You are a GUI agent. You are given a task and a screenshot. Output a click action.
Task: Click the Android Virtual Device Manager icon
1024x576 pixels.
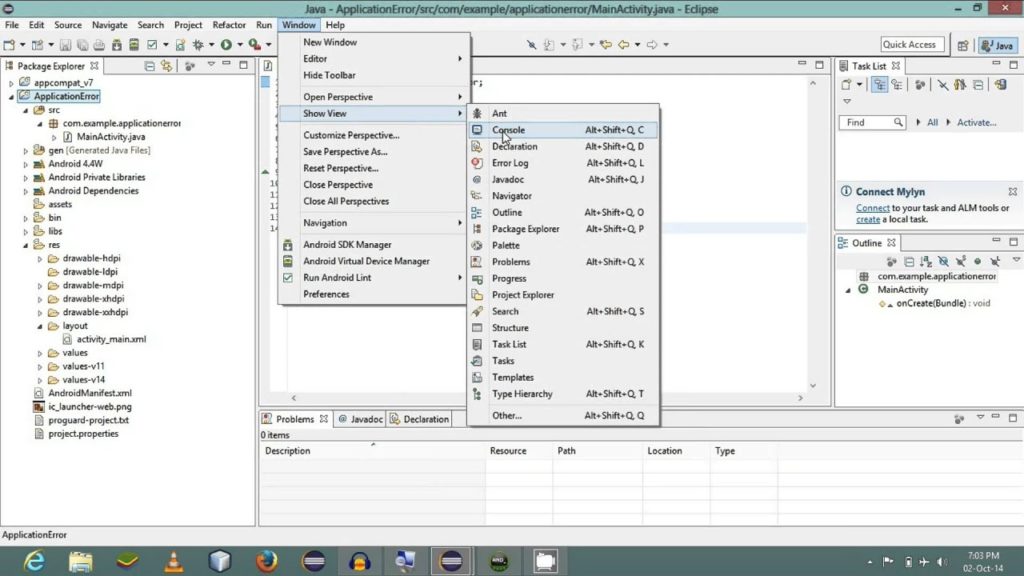tap(287, 261)
